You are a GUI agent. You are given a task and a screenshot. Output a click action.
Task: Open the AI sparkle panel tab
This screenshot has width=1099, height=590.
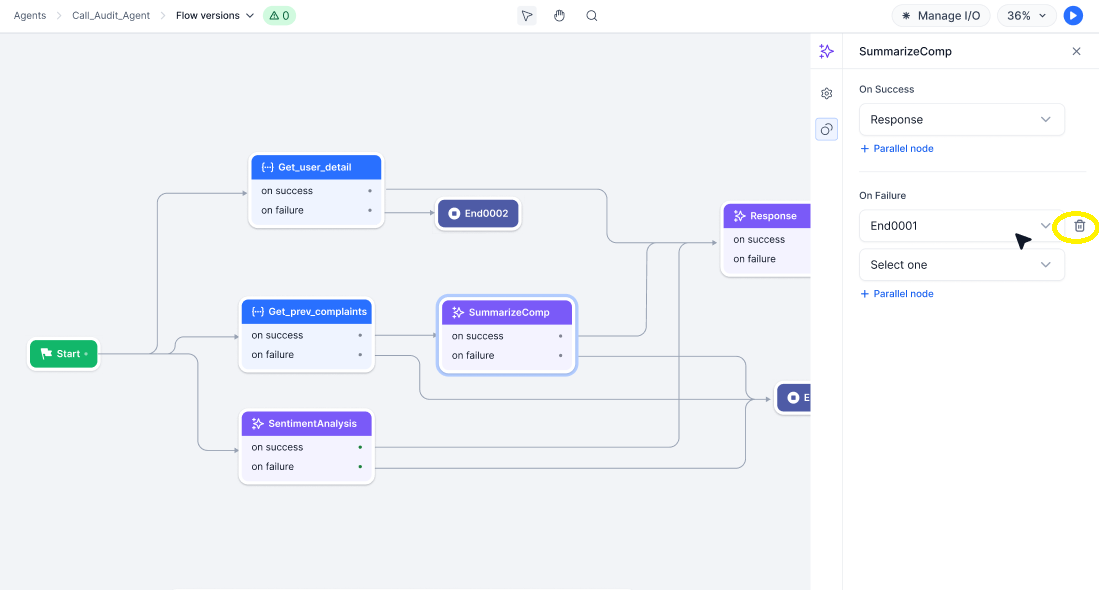pos(826,51)
